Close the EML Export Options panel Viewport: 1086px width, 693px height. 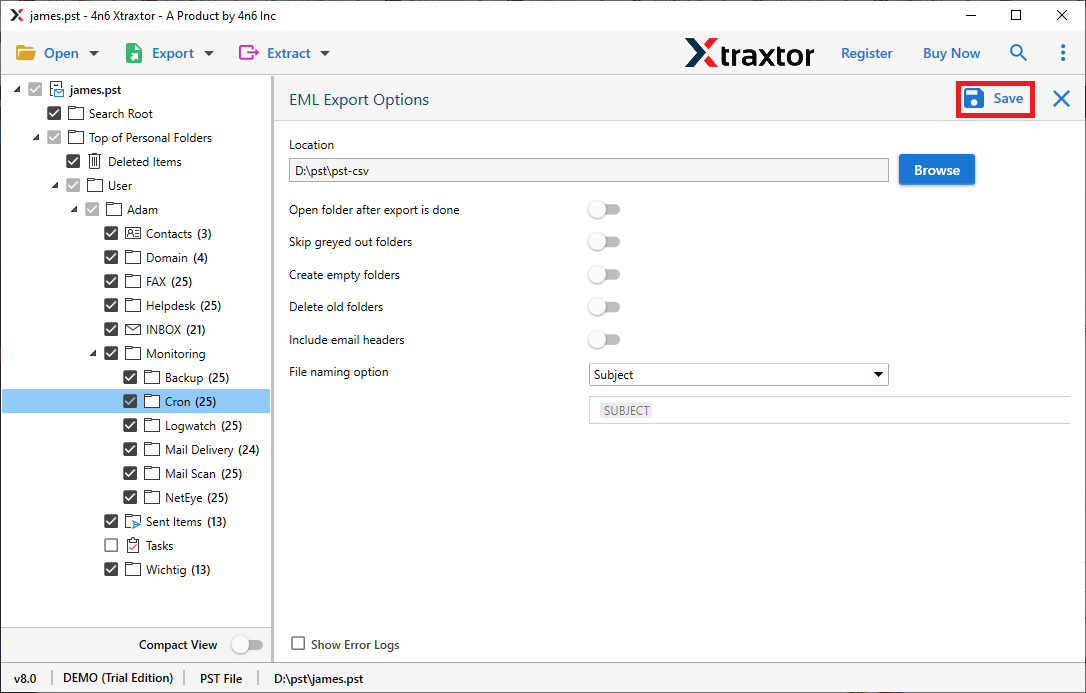click(1061, 98)
